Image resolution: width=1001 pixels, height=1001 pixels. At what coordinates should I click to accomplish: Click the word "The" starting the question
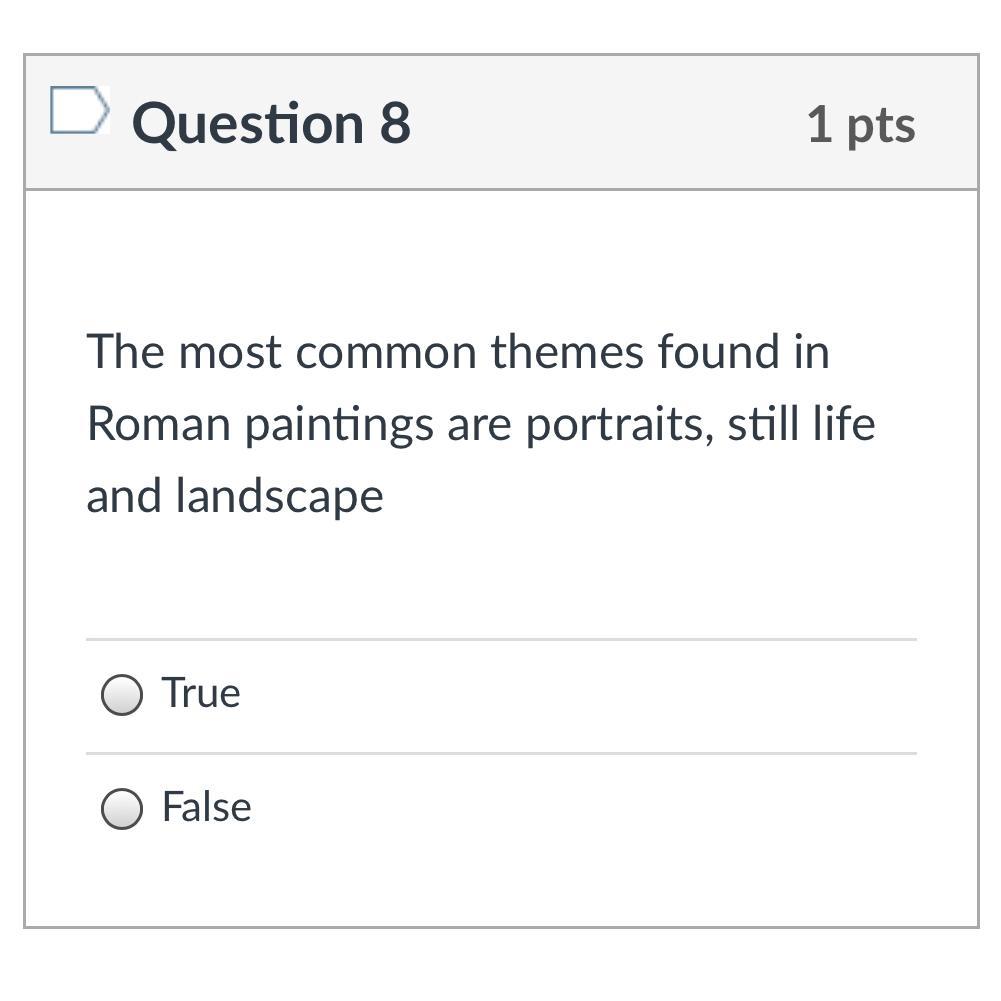click(126, 352)
